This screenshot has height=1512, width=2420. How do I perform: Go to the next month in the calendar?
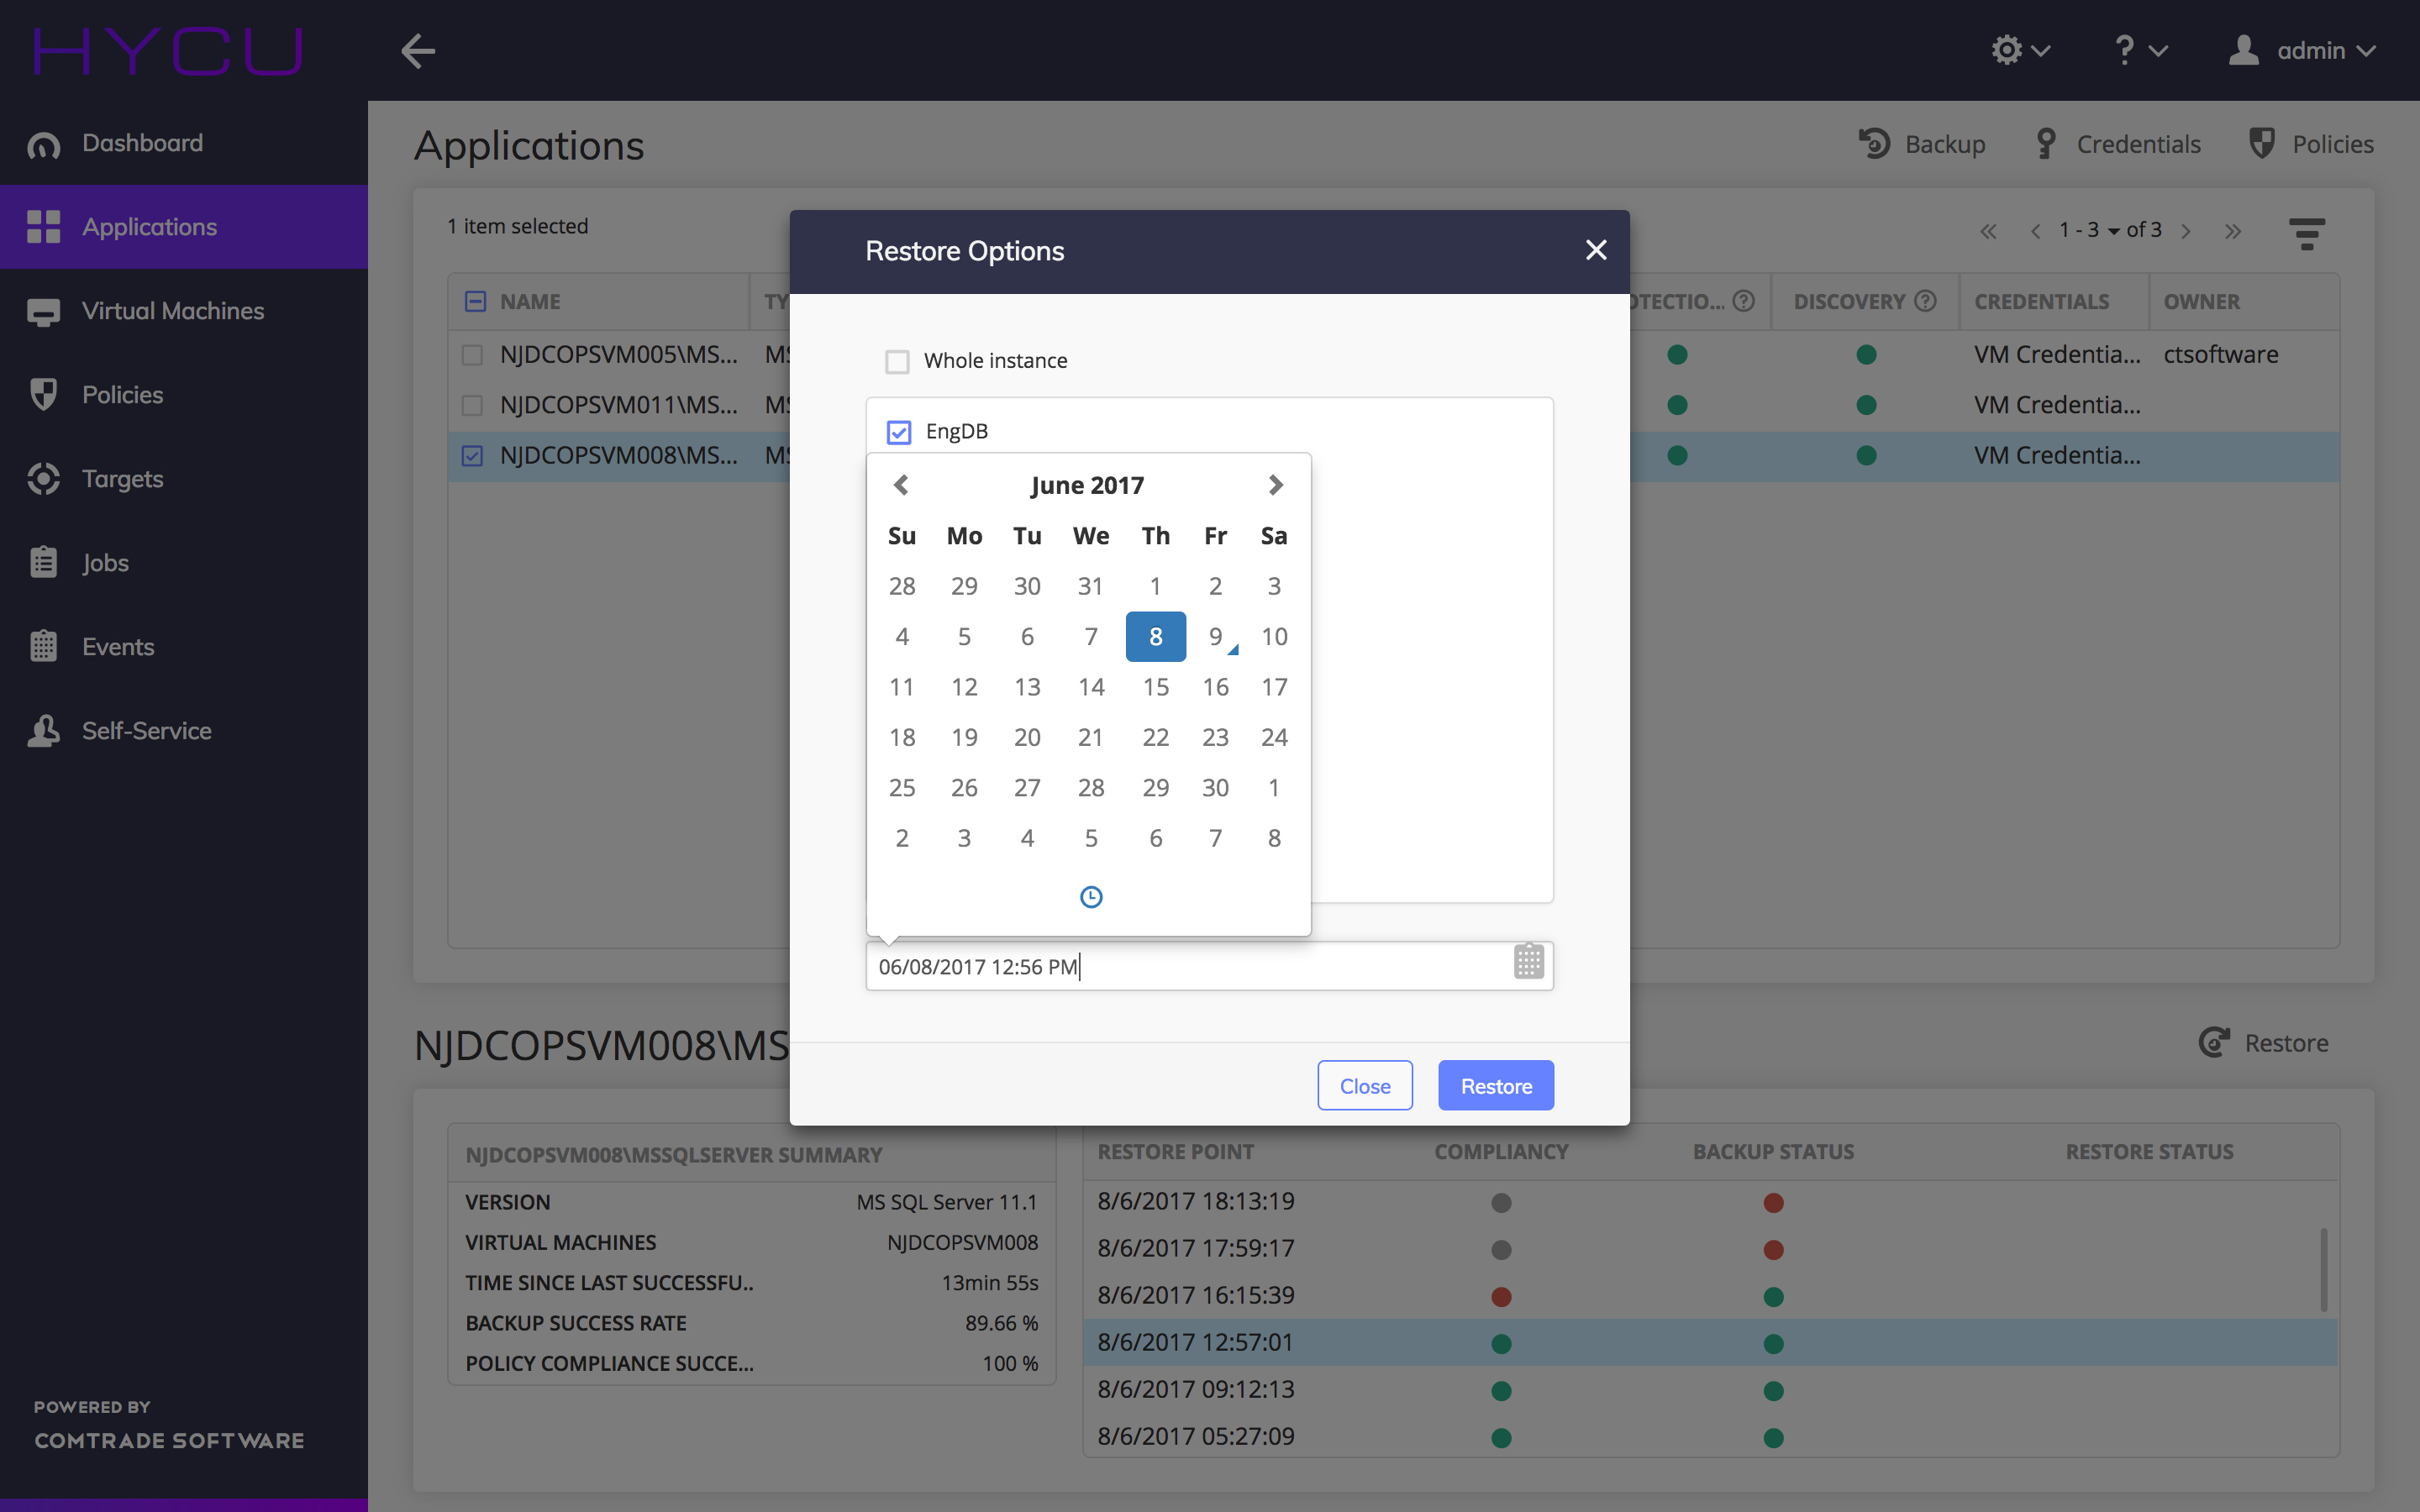(1274, 485)
